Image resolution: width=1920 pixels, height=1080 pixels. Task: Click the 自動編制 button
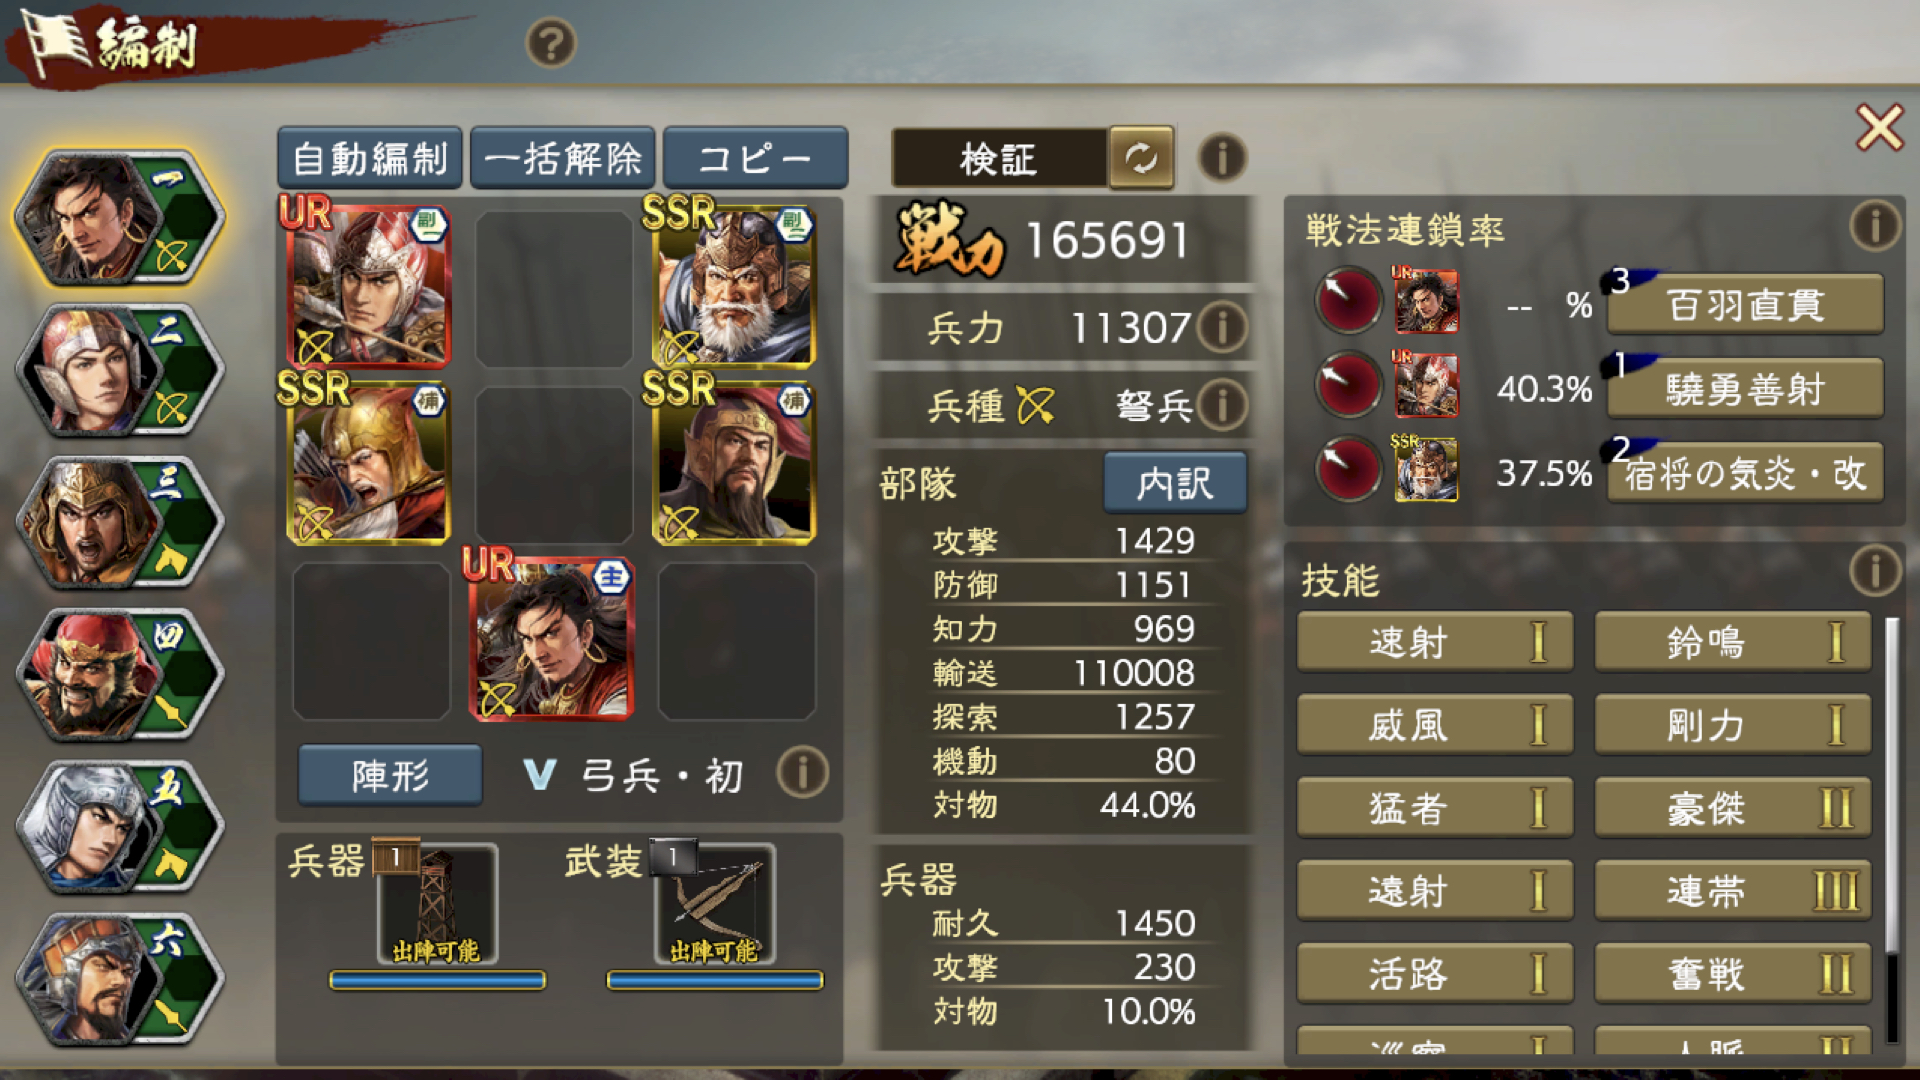370,158
